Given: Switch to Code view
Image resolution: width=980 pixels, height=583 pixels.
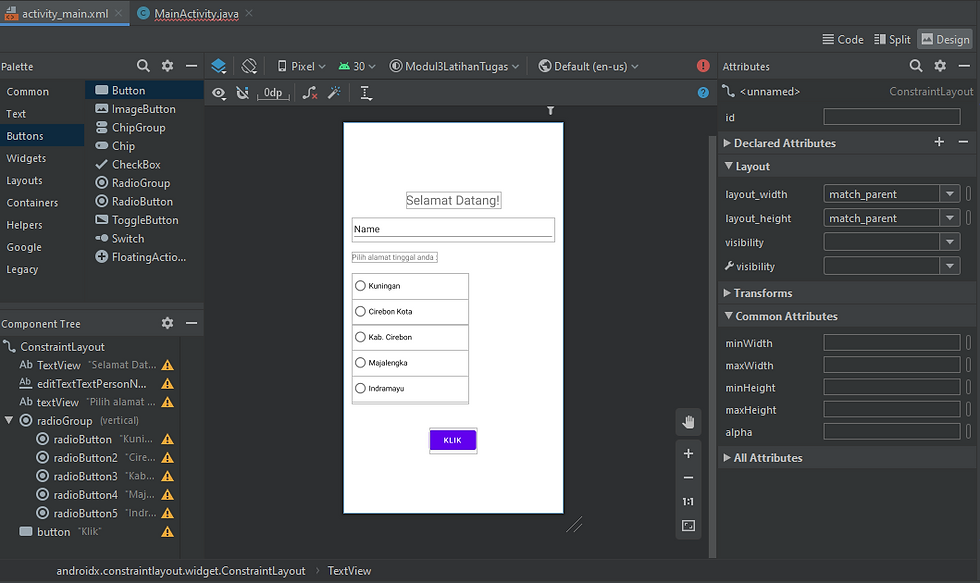Looking at the screenshot, I should click(x=842, y=39).
